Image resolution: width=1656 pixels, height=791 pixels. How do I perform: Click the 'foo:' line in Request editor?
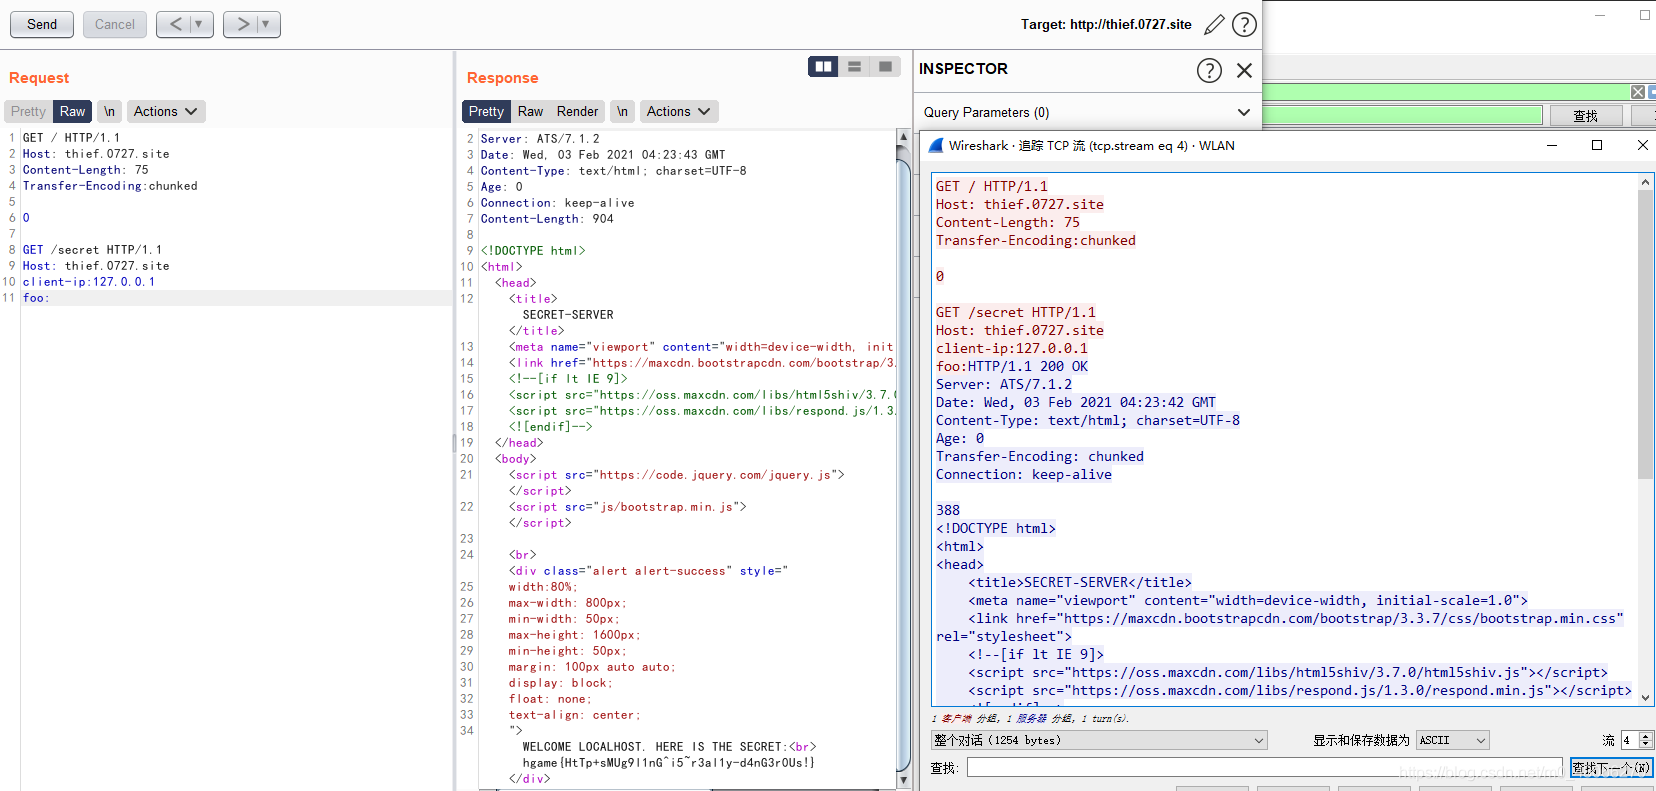[x=36, y=298]
